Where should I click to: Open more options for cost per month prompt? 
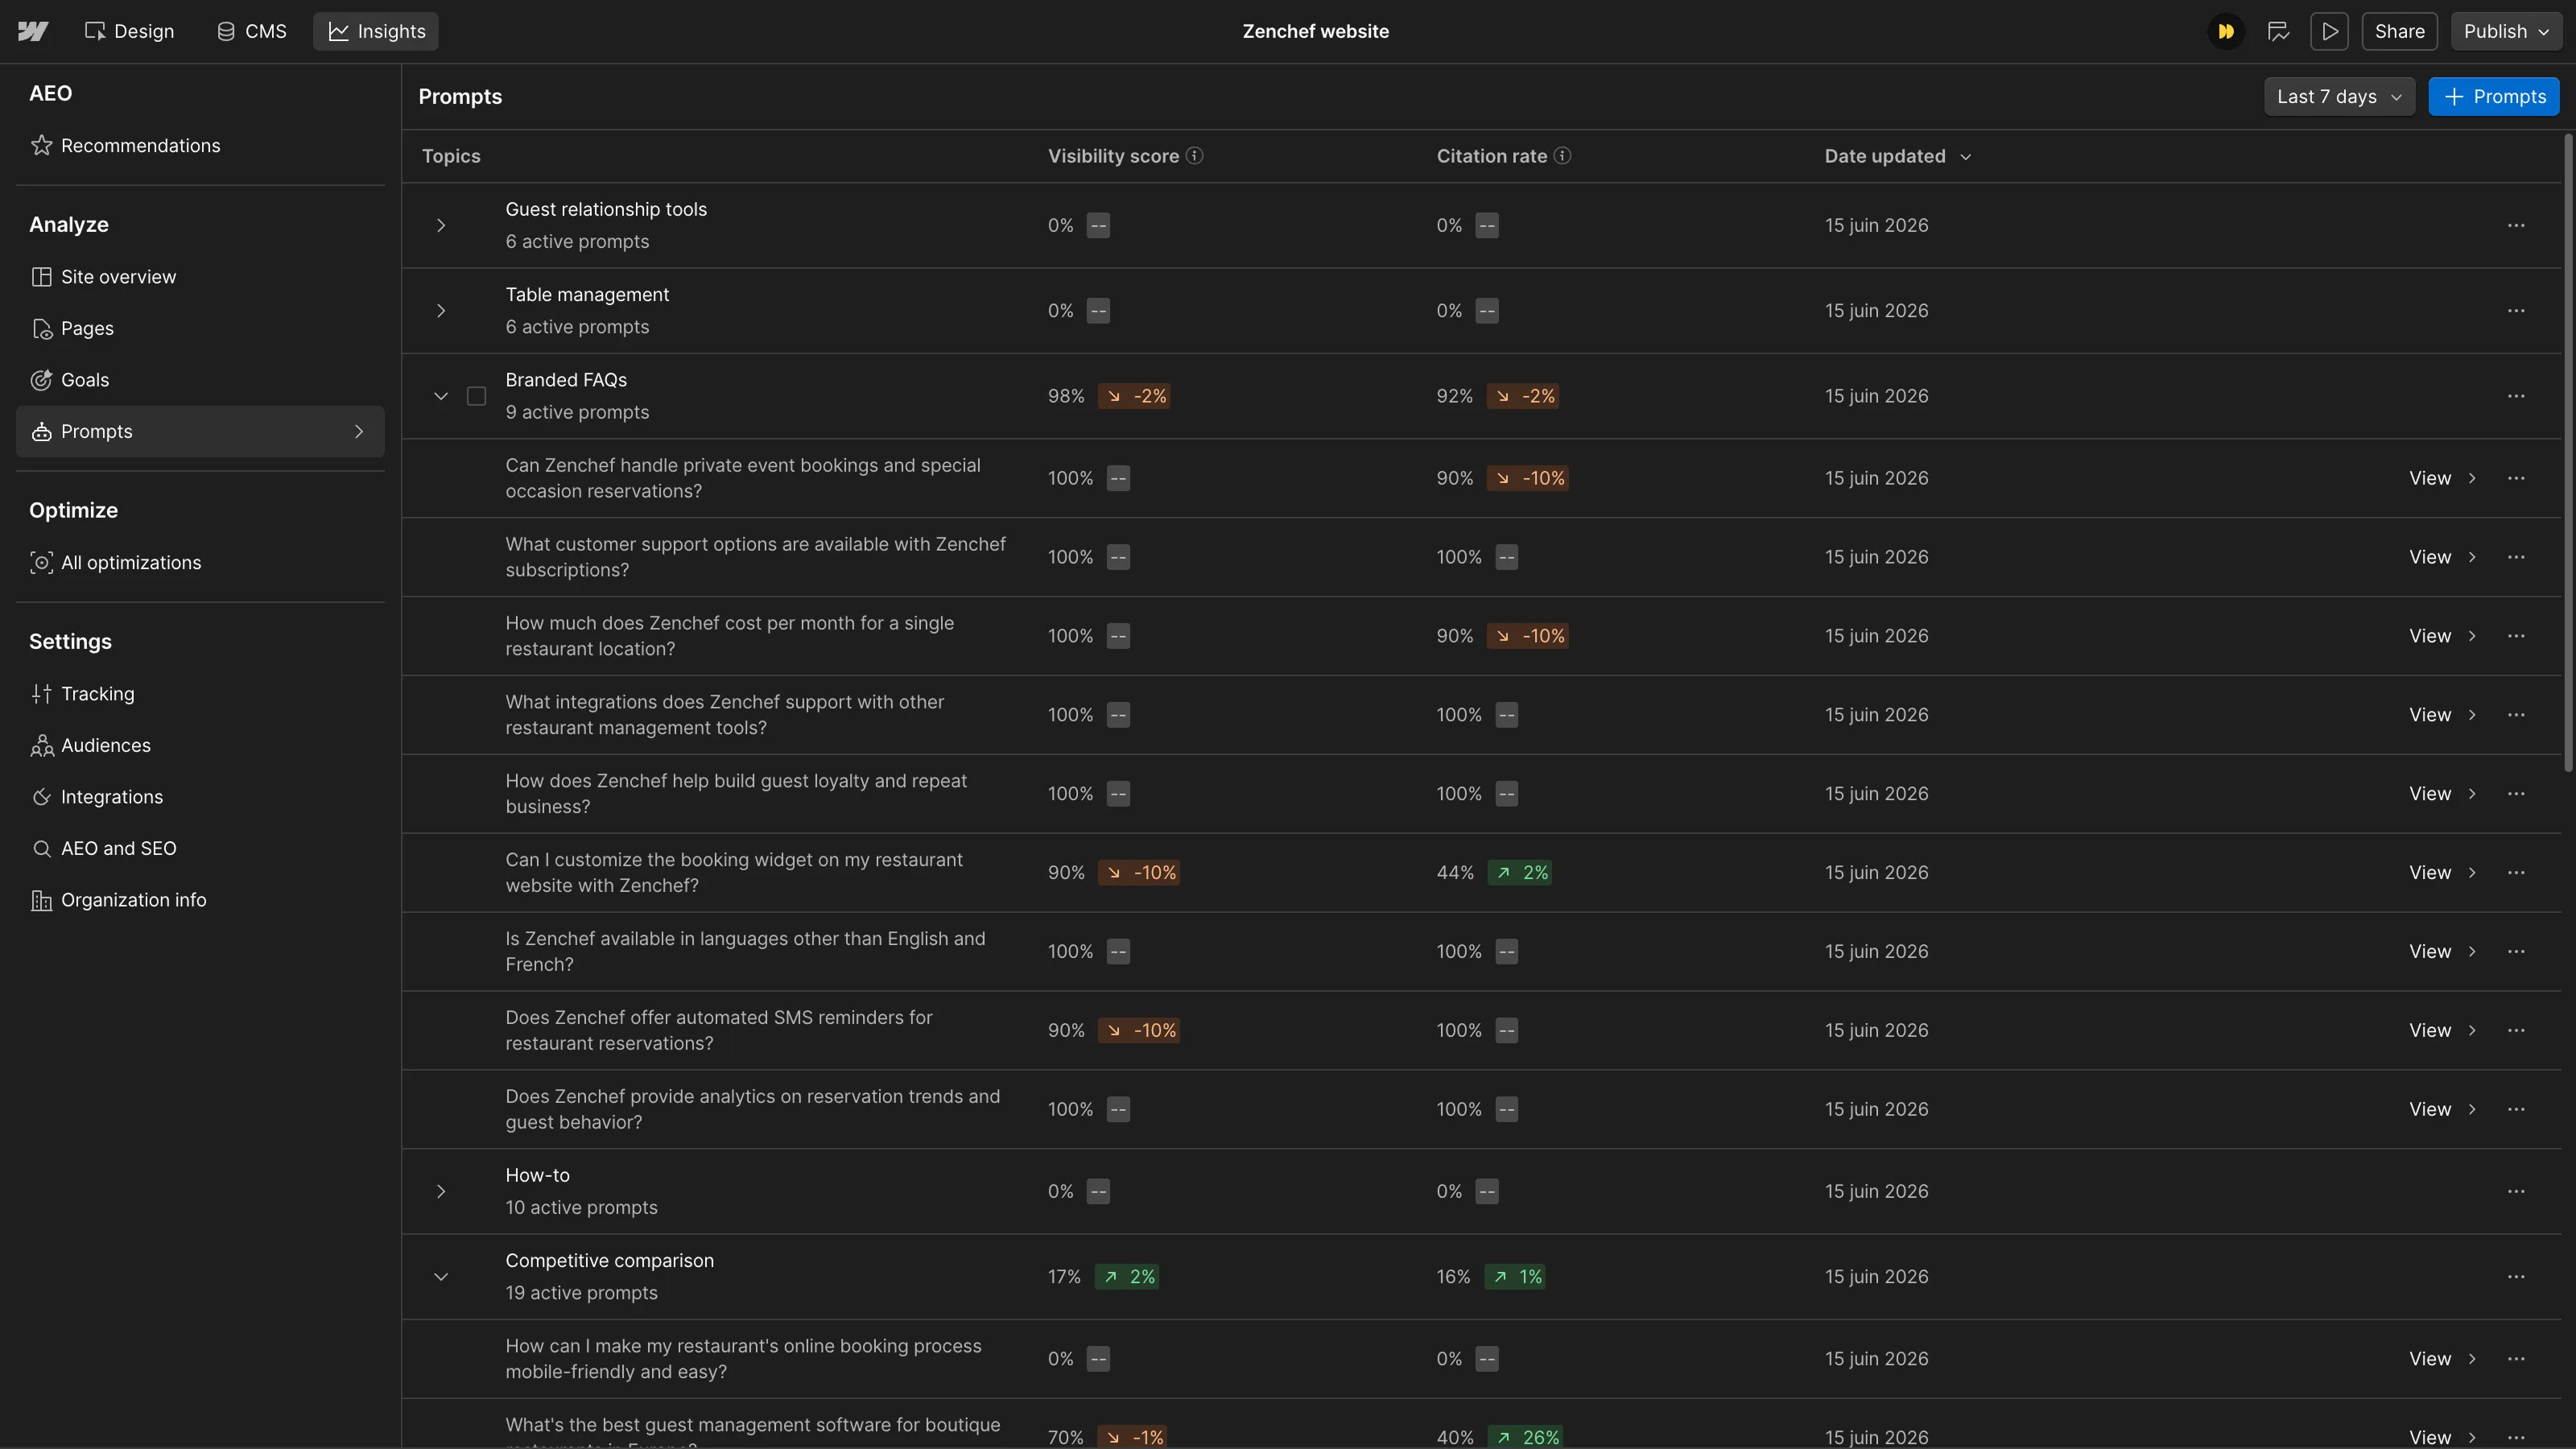[2516, 636]
